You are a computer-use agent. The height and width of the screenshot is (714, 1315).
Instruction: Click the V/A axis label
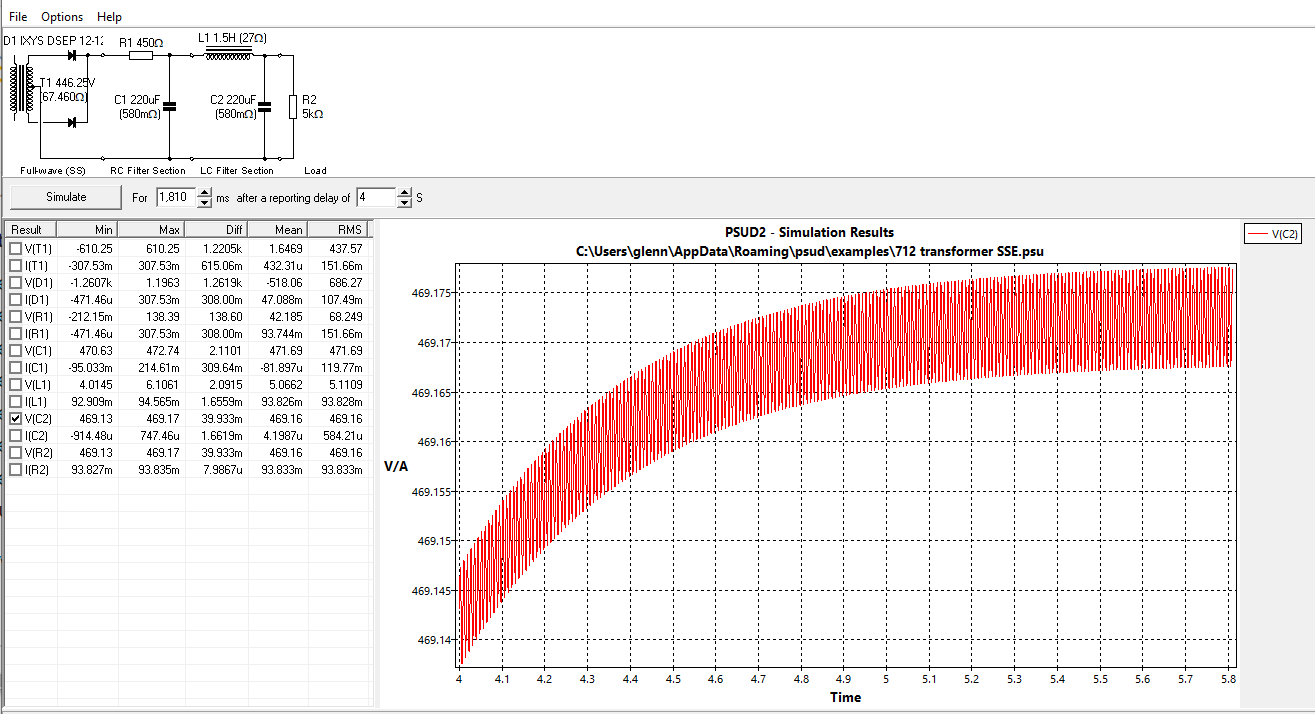(x=396, y=467)
